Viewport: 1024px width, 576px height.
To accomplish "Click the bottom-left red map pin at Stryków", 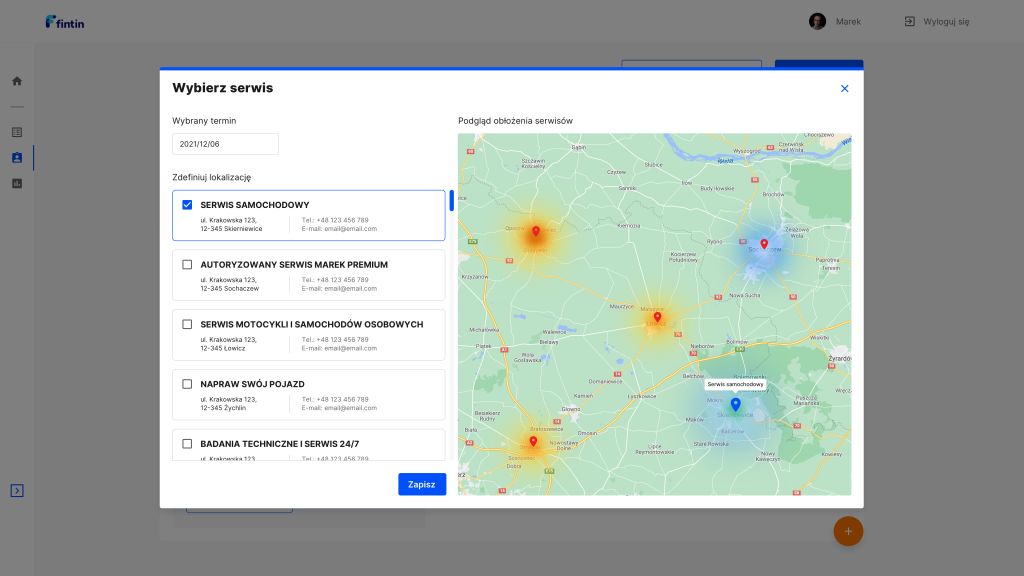I will tap(534, 442).
